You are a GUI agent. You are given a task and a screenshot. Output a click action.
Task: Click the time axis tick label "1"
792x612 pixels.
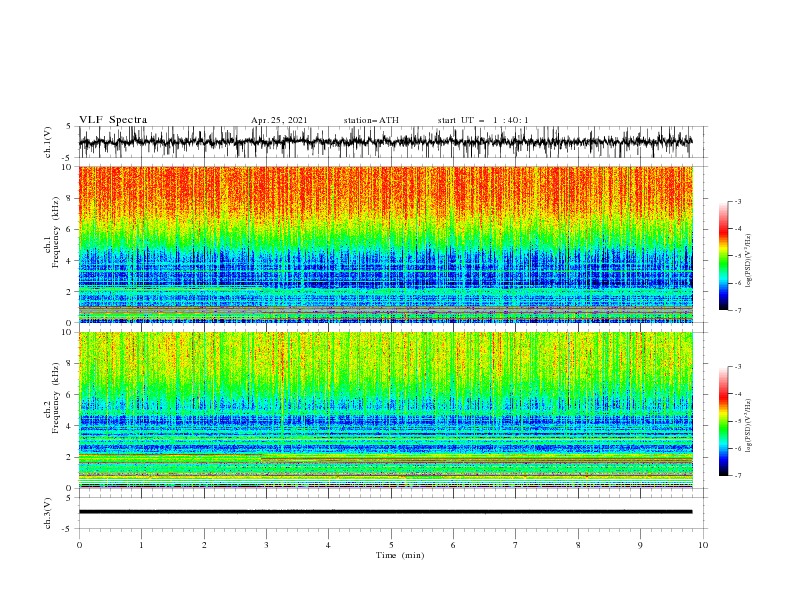tap(141, 545)
